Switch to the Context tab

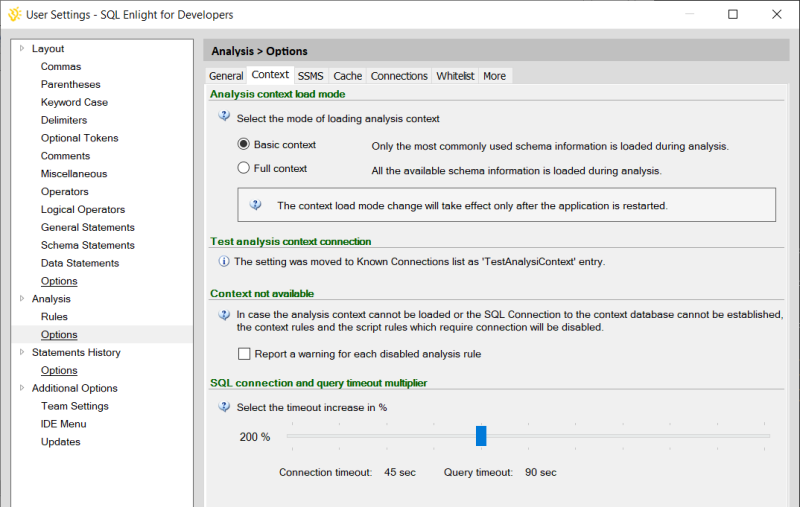pos(270,74)
